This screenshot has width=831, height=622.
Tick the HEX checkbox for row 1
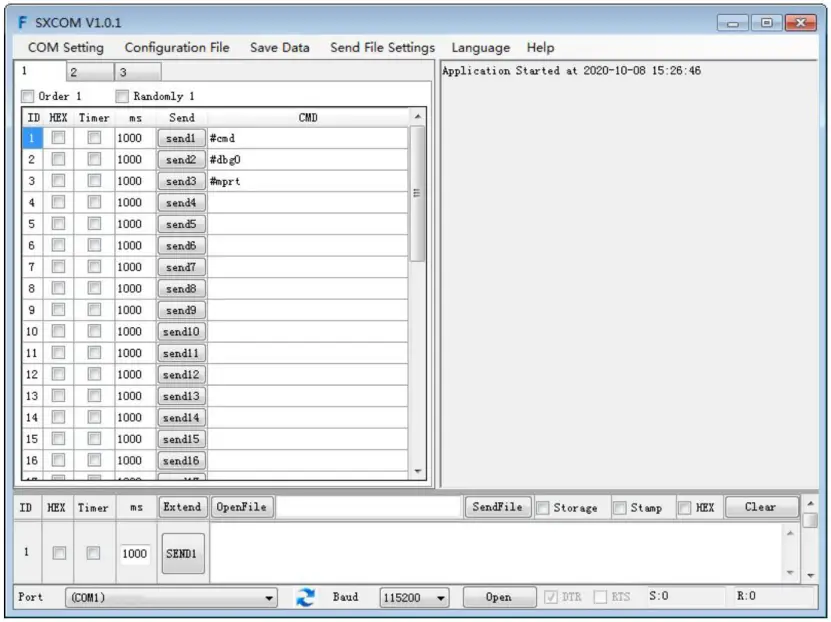(58, 138)
